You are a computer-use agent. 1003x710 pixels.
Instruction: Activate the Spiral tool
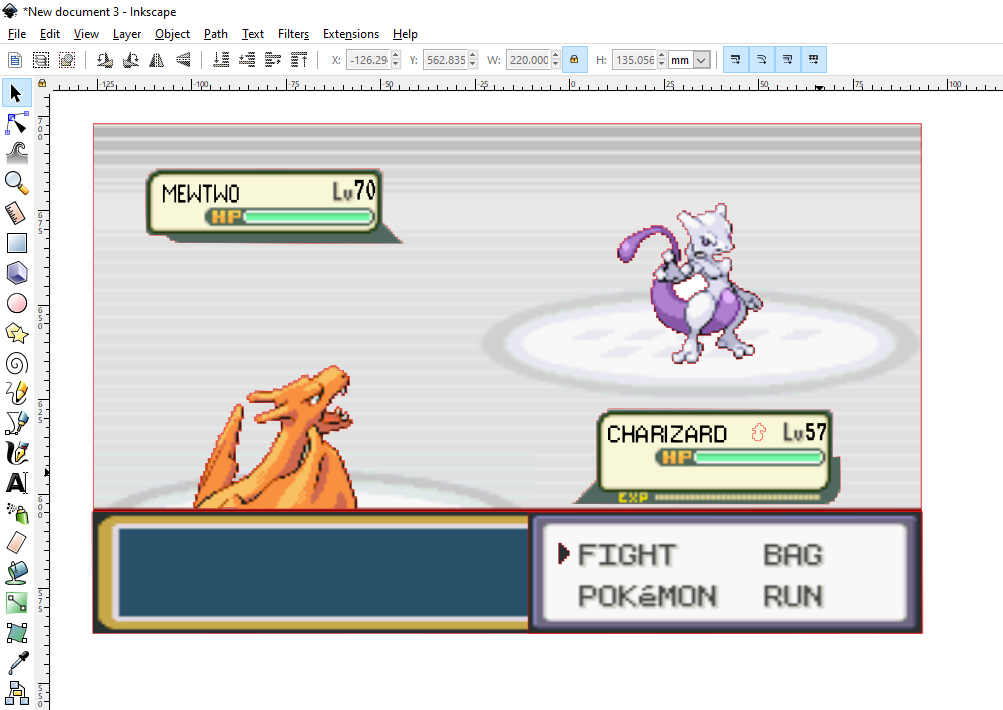(x=16, y=363)
